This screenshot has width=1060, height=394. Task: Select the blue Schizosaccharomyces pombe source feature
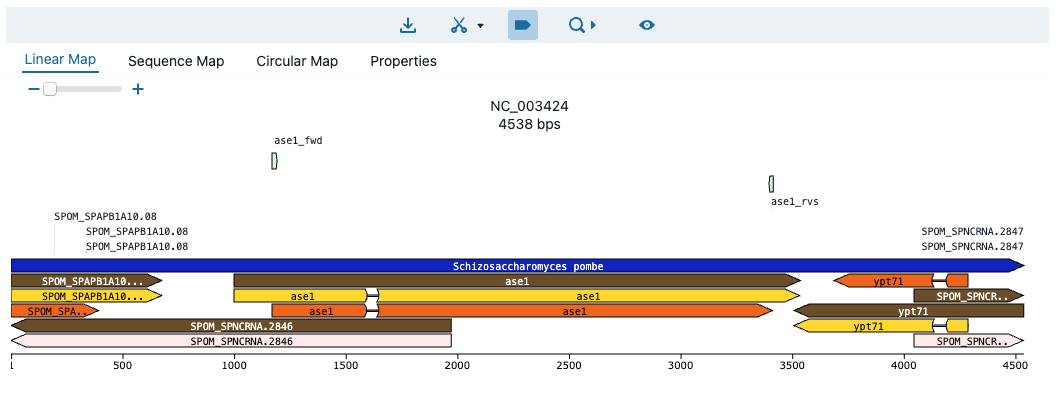point(518,266)
